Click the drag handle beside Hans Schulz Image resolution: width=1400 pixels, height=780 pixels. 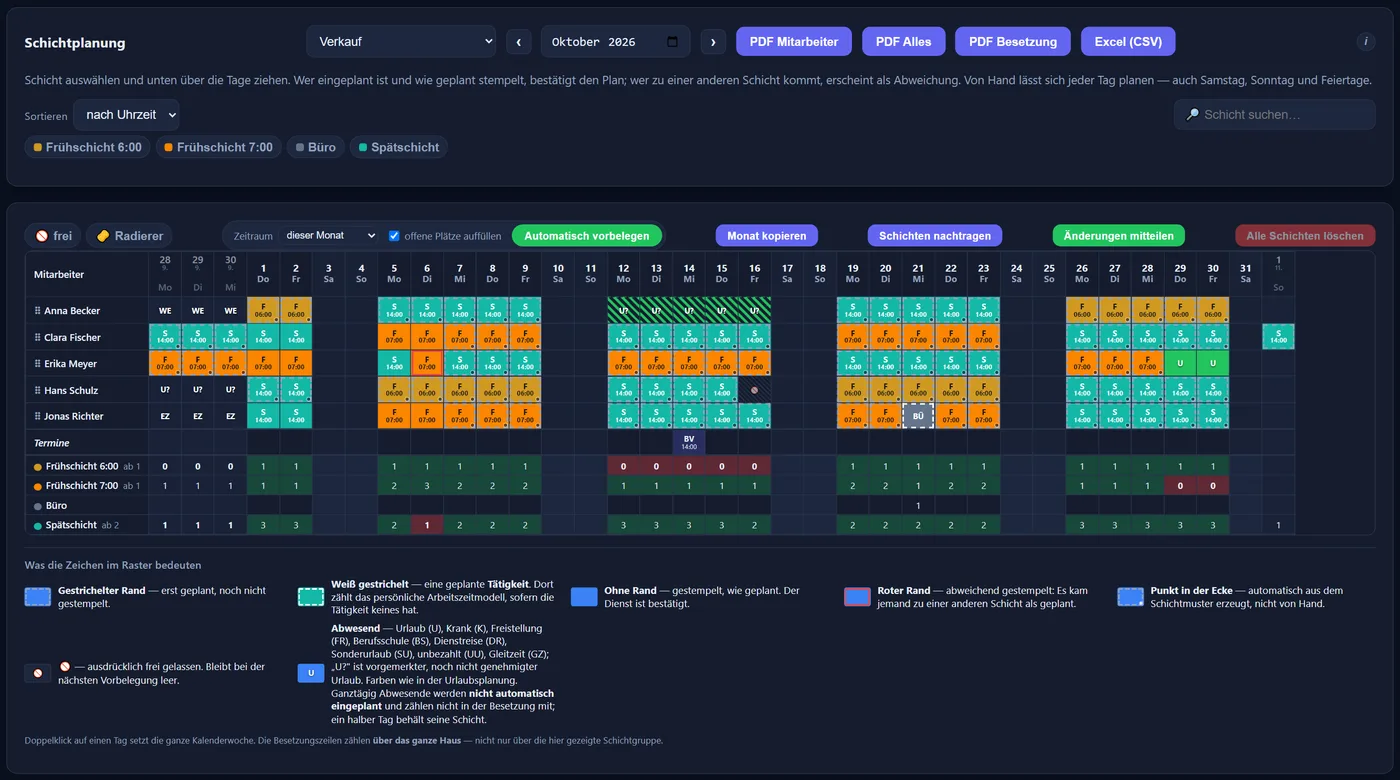[x=38, y=390]
